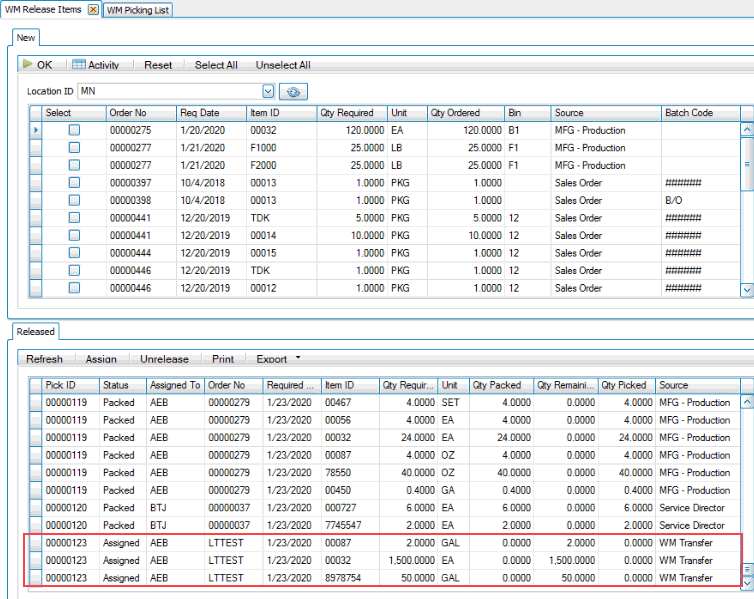Click the Assign button in Released toolbar

(x=101, y=359)
